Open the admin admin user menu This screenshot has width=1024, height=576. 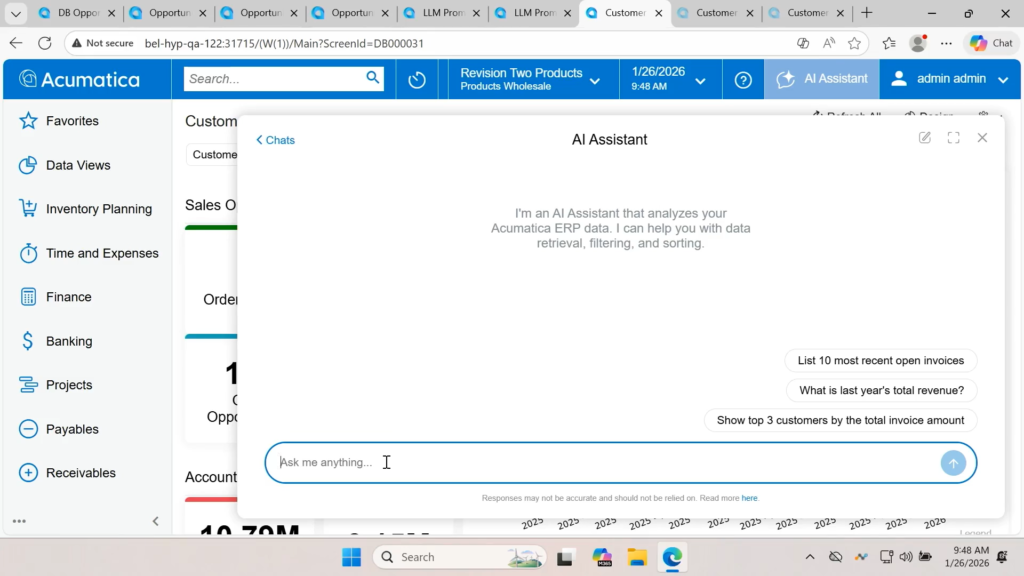click(951, 79)
